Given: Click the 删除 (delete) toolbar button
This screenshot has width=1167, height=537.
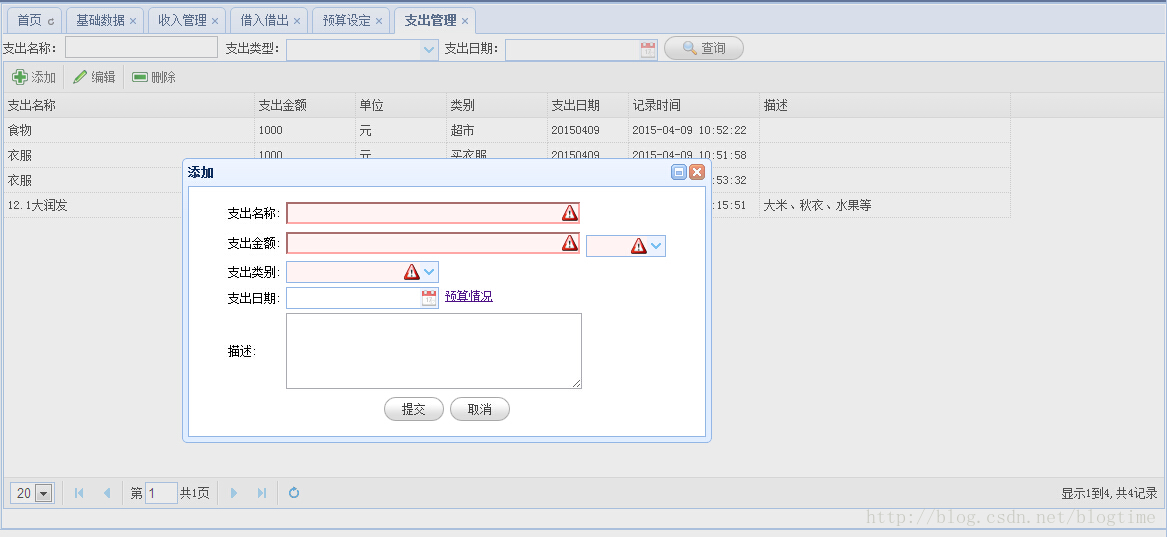Looking at the screenshot, I should 153,77.
